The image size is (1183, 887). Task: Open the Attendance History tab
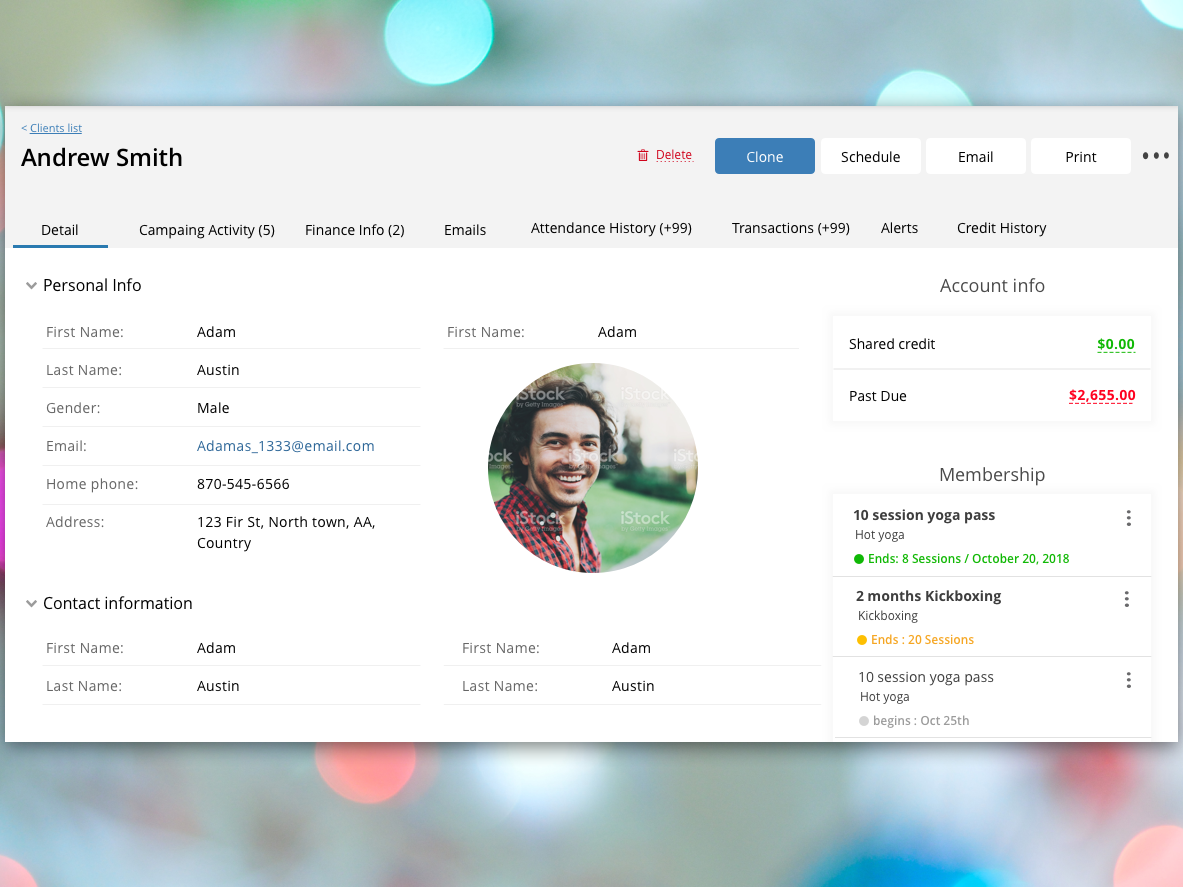pos(611,227)
